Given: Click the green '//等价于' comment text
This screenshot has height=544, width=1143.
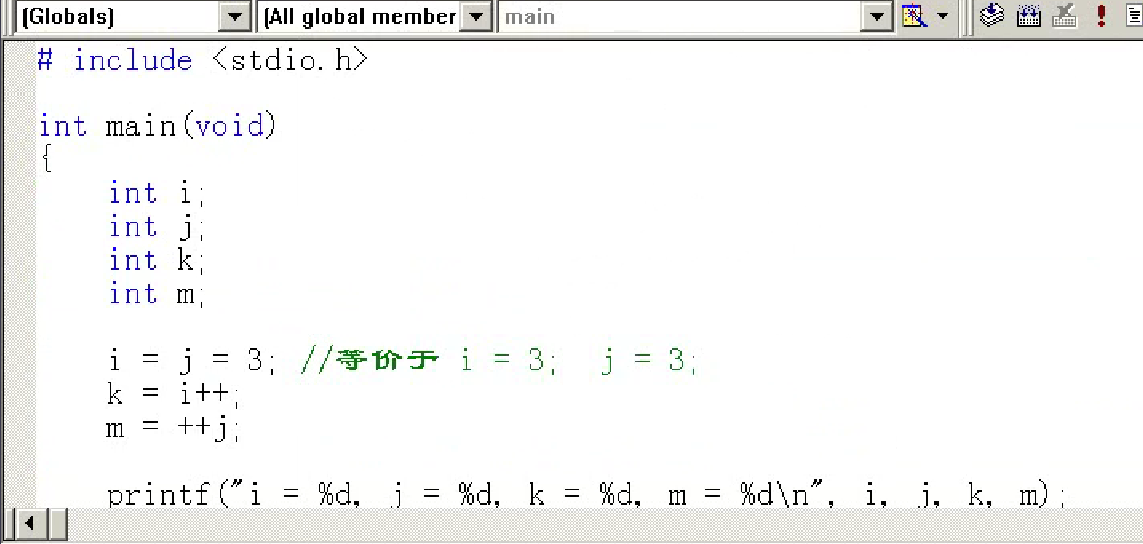Looking at the screenshot, I should 370,360.
